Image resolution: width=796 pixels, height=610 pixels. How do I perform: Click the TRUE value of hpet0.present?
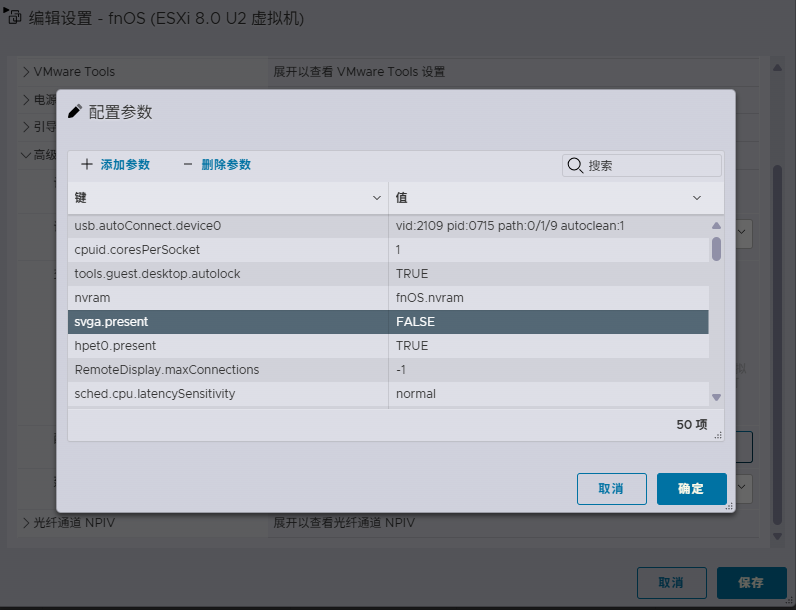pos(412,346)
